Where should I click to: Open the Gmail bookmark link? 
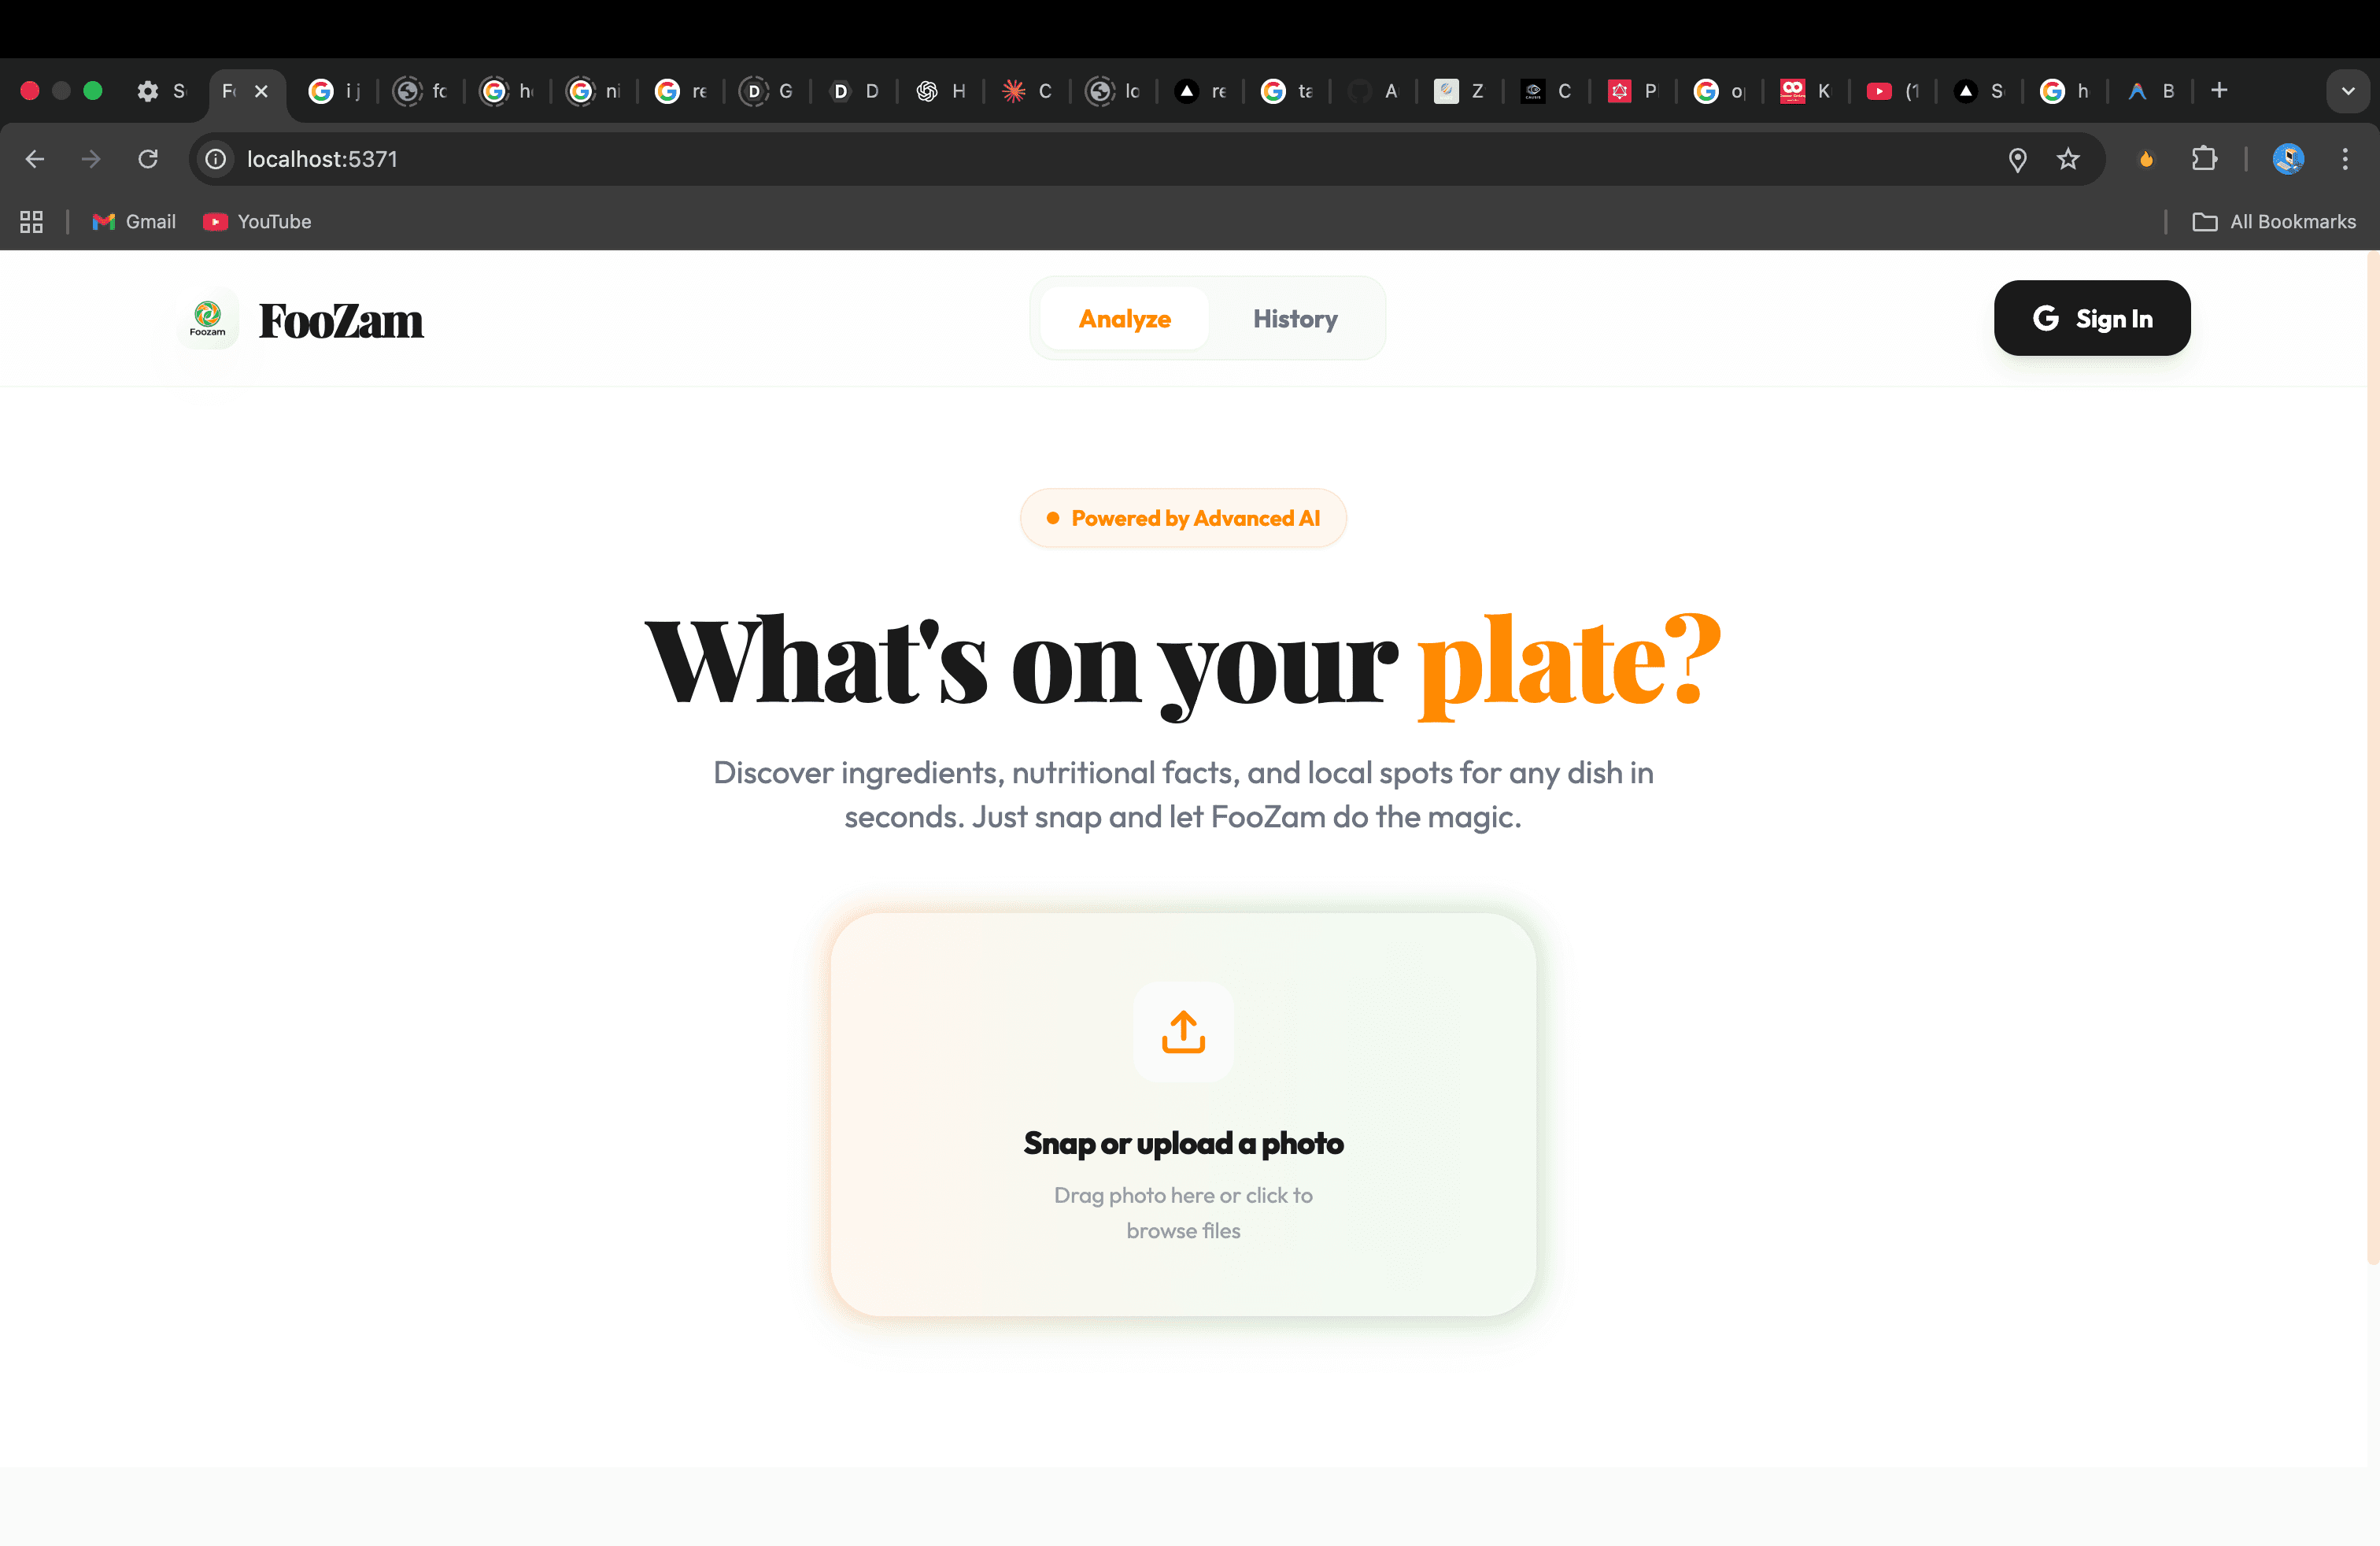(134, 222)
